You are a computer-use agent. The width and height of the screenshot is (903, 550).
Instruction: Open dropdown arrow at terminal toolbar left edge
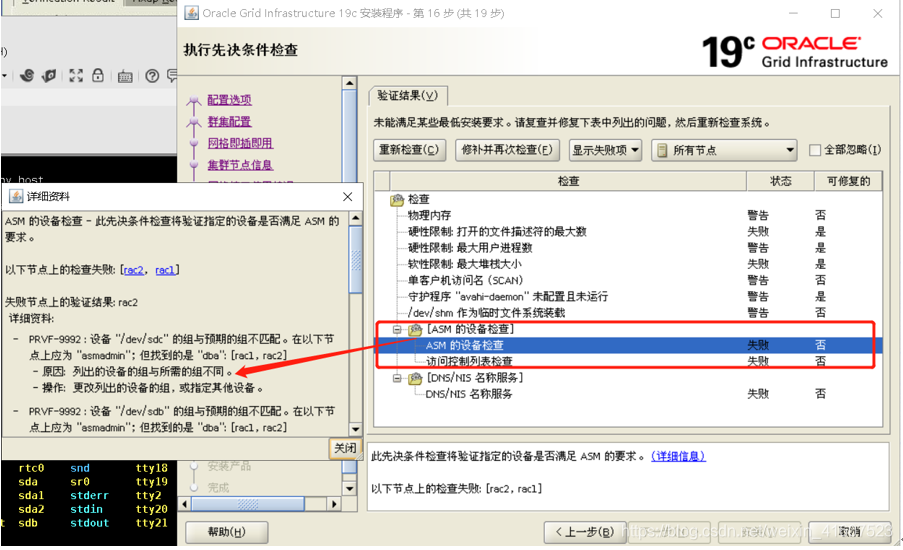[x=4, y=76]
